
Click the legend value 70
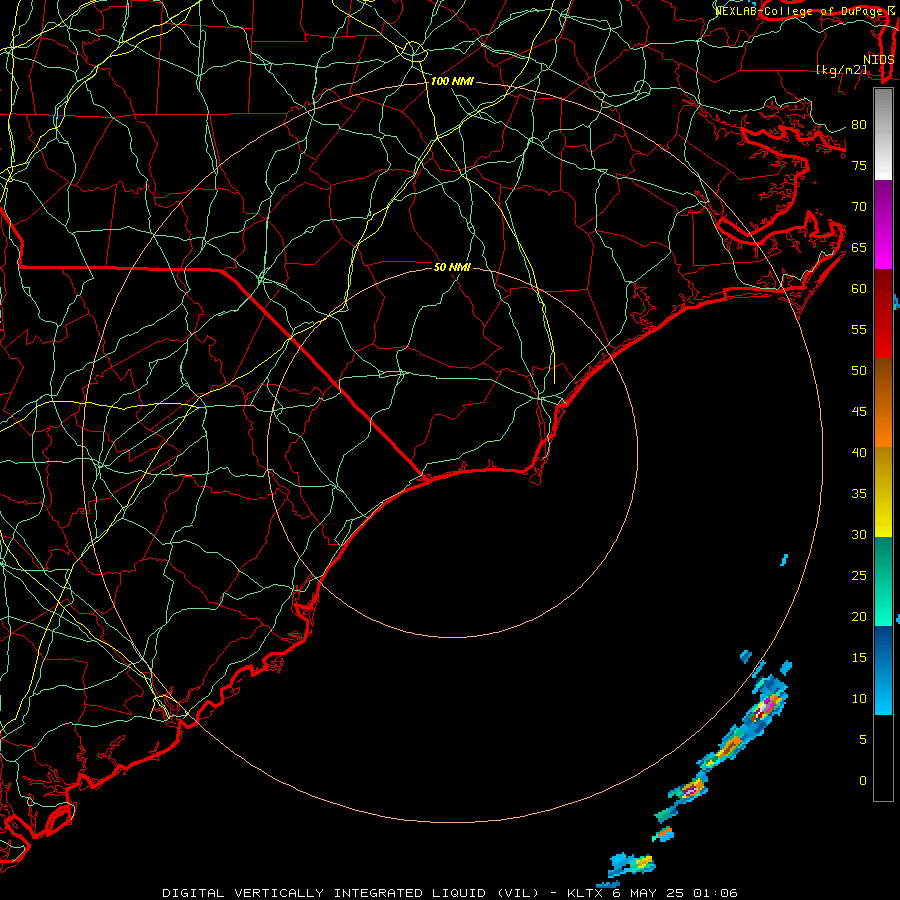859,207
